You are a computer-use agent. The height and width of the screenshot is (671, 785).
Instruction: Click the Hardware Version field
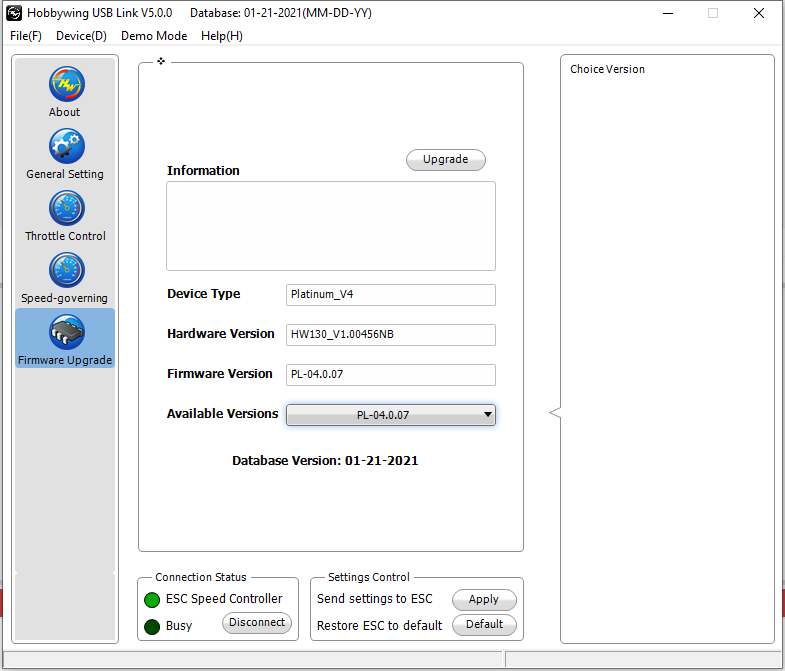(x=390, y=335)
